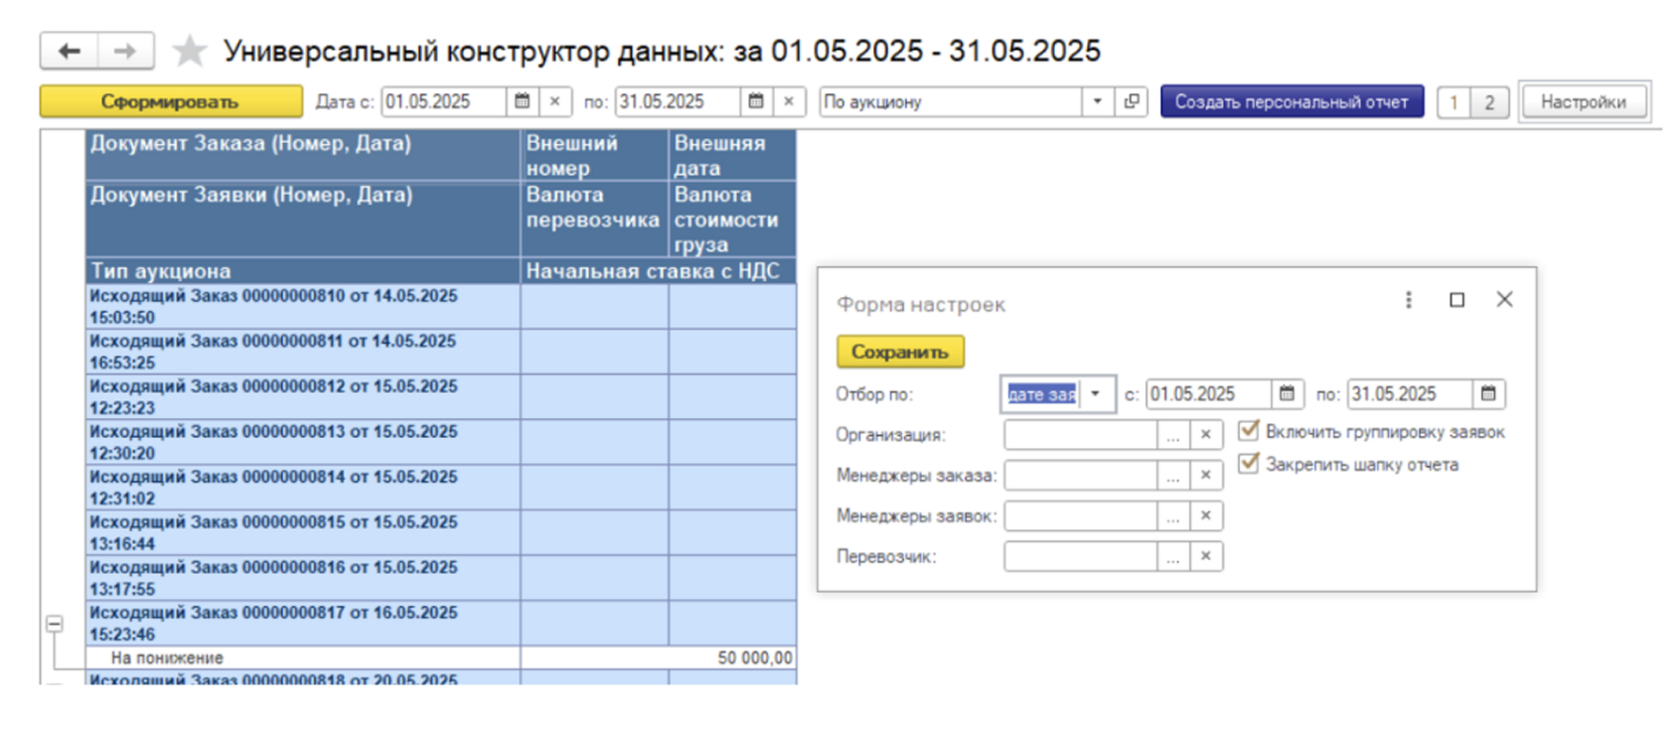Viewport: 1680px width, 731px height.
Task: Enable 'Включить группировку заявок' checkbox
Action: [1248, 431]
